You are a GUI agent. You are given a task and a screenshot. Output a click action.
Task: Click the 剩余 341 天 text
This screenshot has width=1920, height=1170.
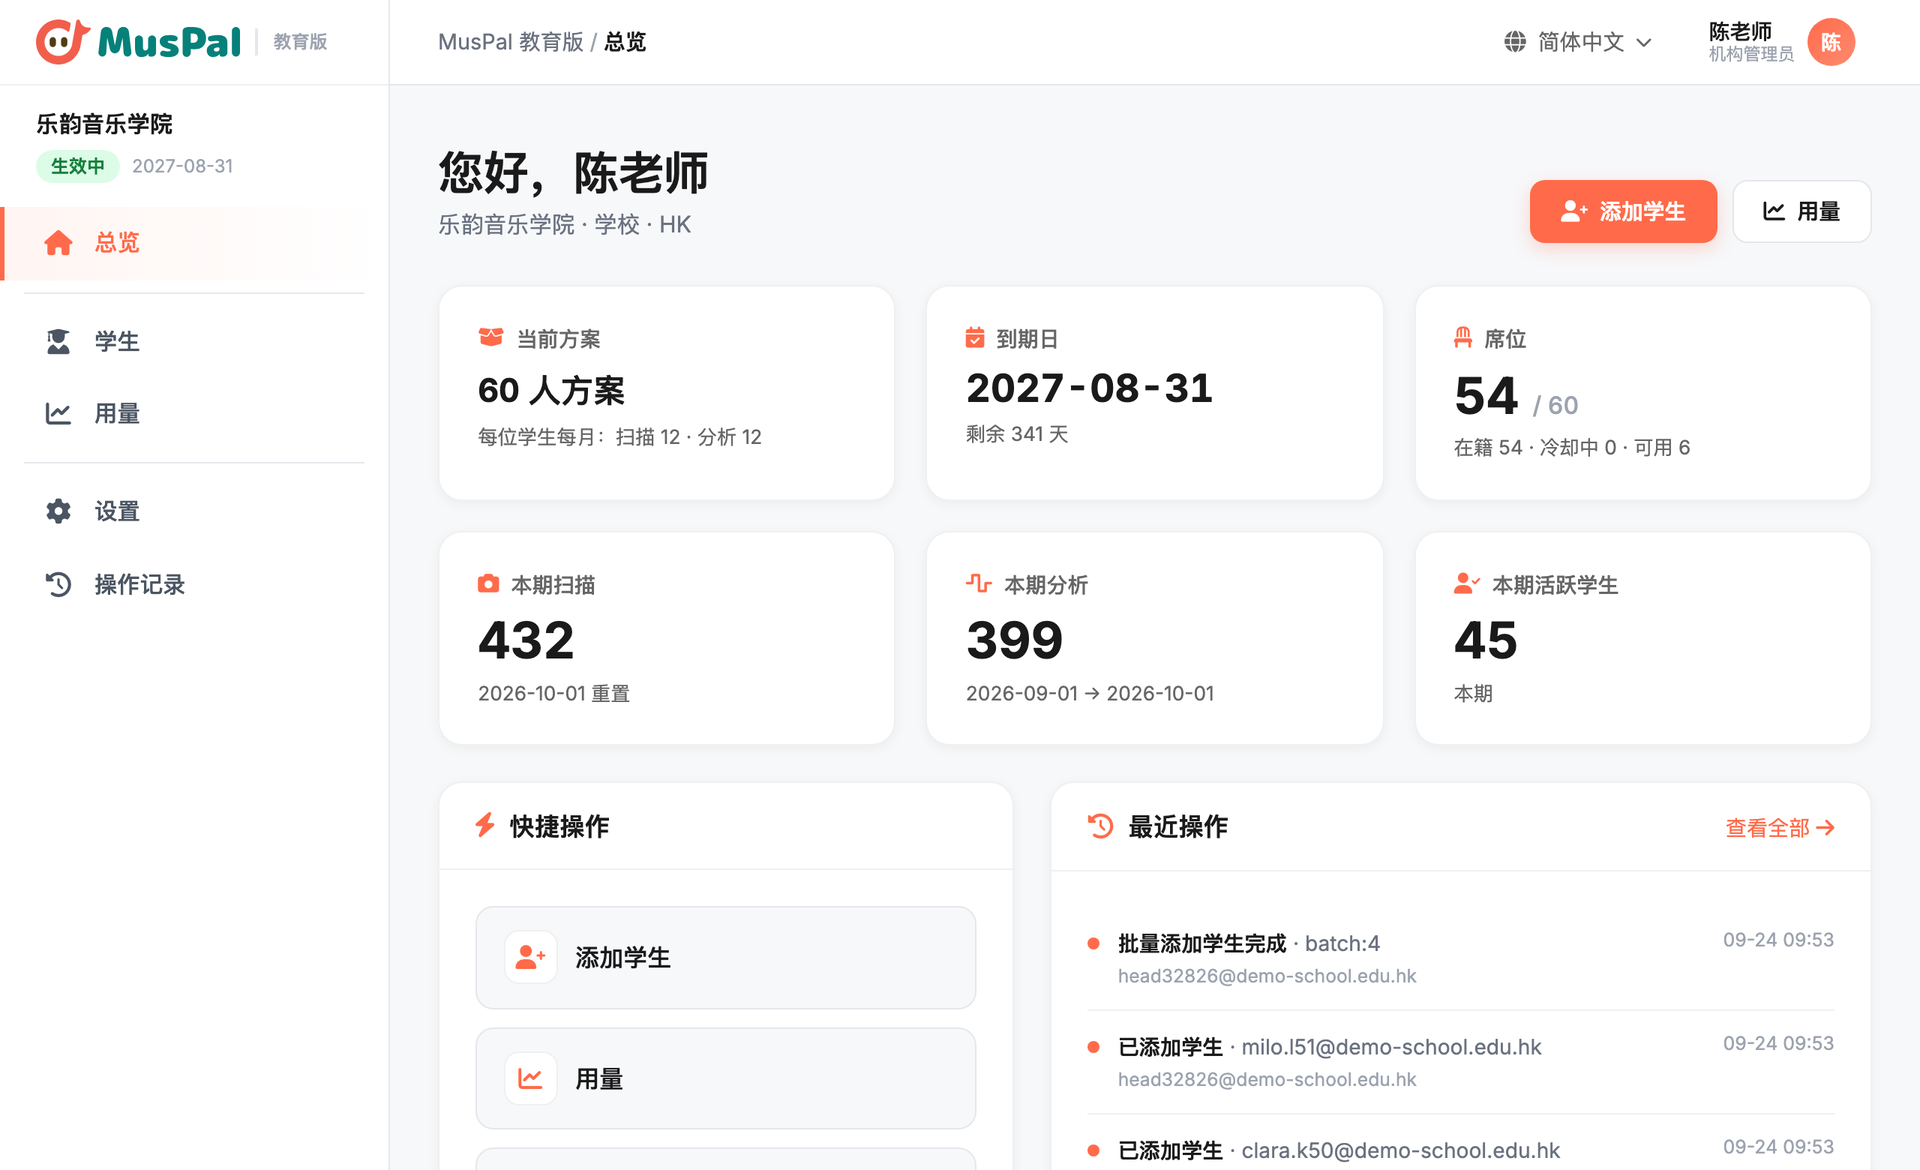(x=1017, y=434)
